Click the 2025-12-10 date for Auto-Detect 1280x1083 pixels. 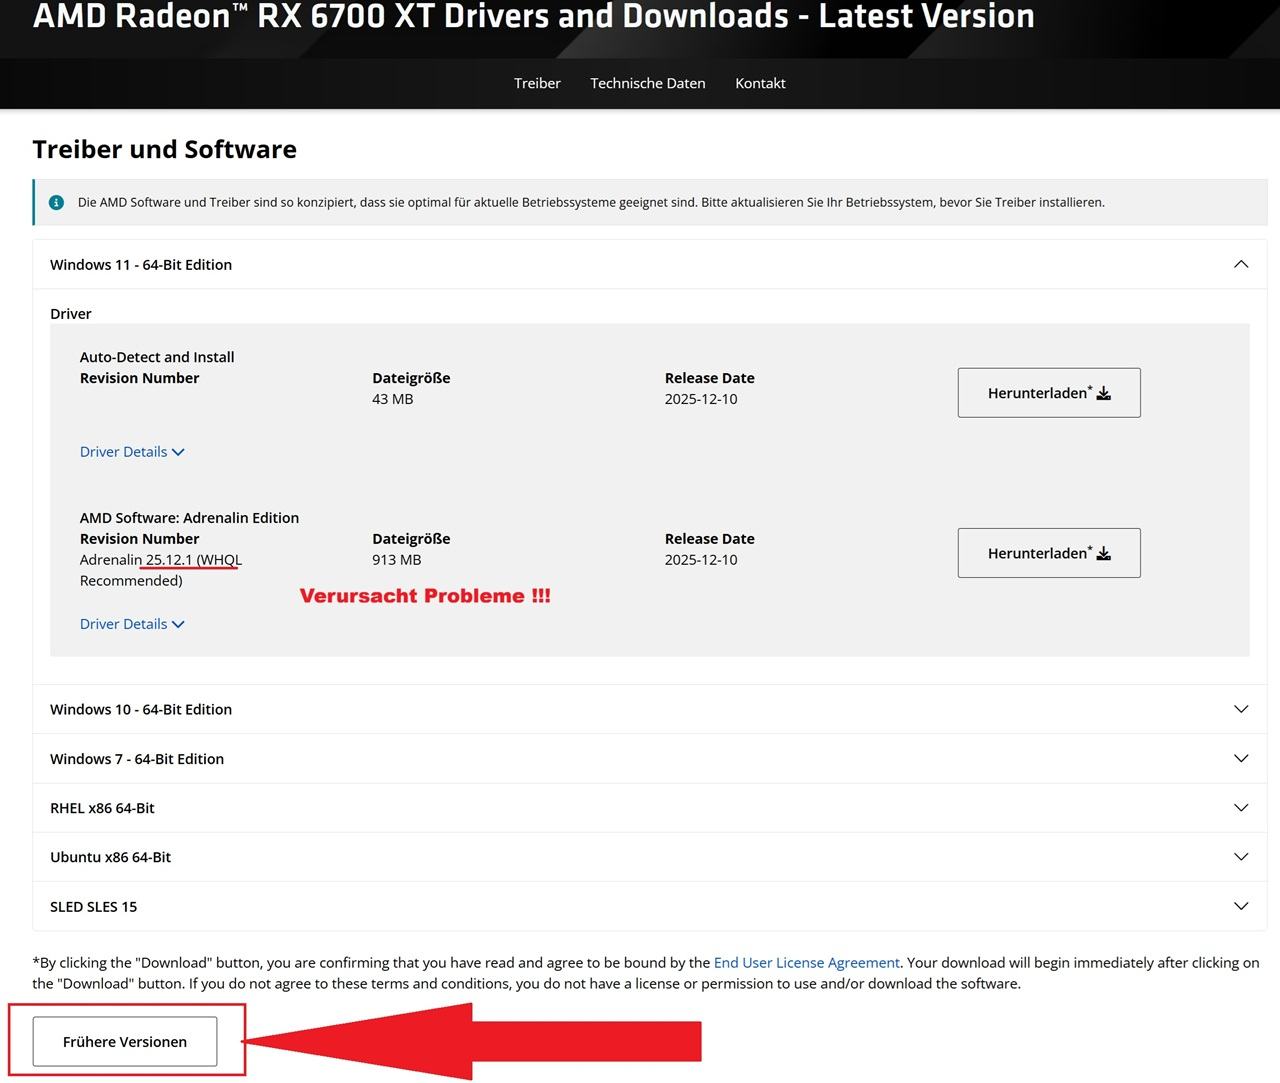(701, 399)
